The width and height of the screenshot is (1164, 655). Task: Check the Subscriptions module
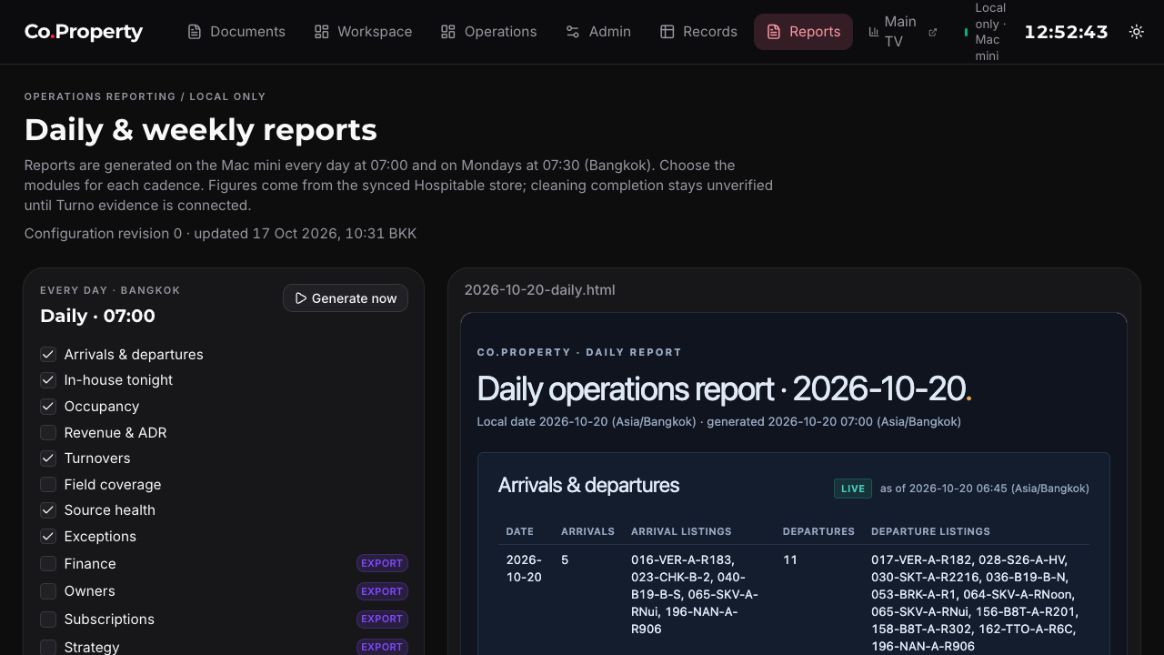[48, 619]
